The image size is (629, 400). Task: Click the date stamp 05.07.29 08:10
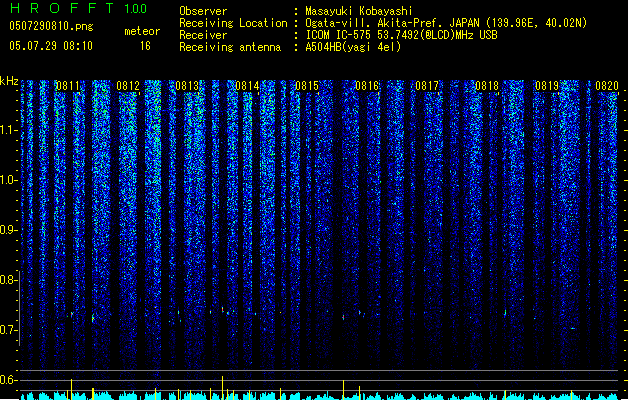(51, 46)
